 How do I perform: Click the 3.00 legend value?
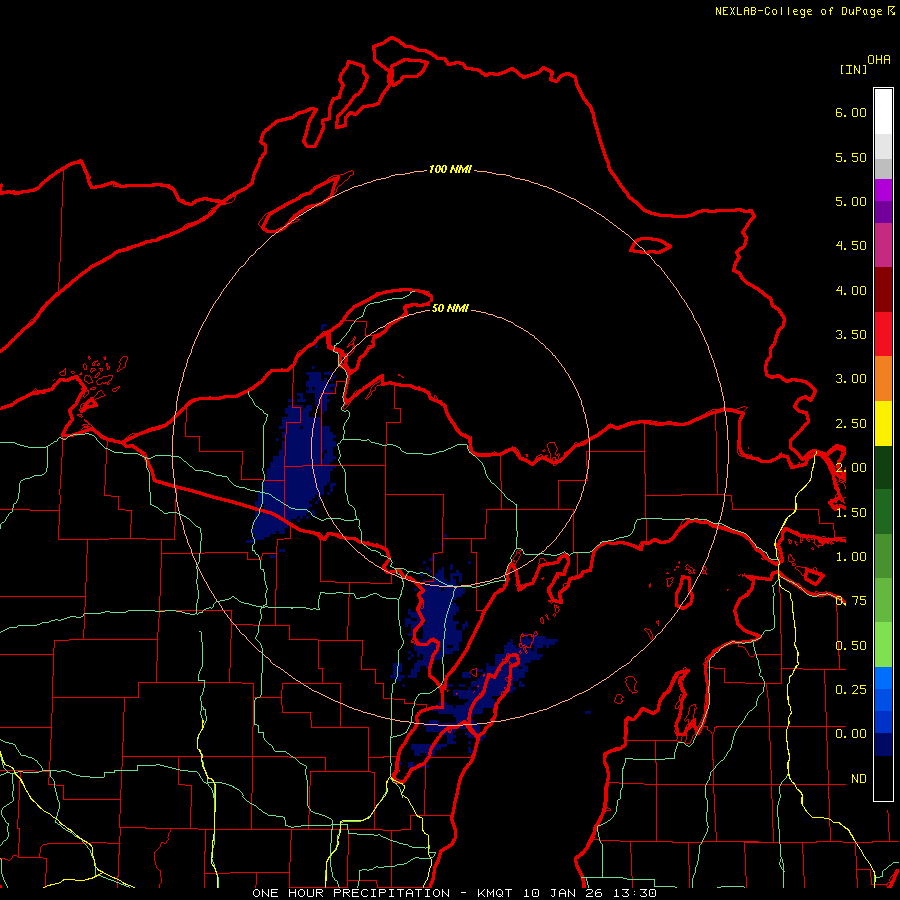coord(851,379)
